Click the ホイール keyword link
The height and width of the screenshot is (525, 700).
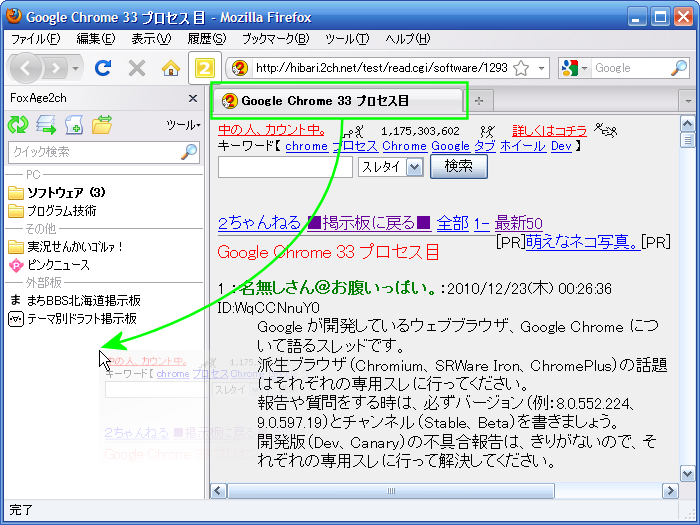tap(523, 146)
